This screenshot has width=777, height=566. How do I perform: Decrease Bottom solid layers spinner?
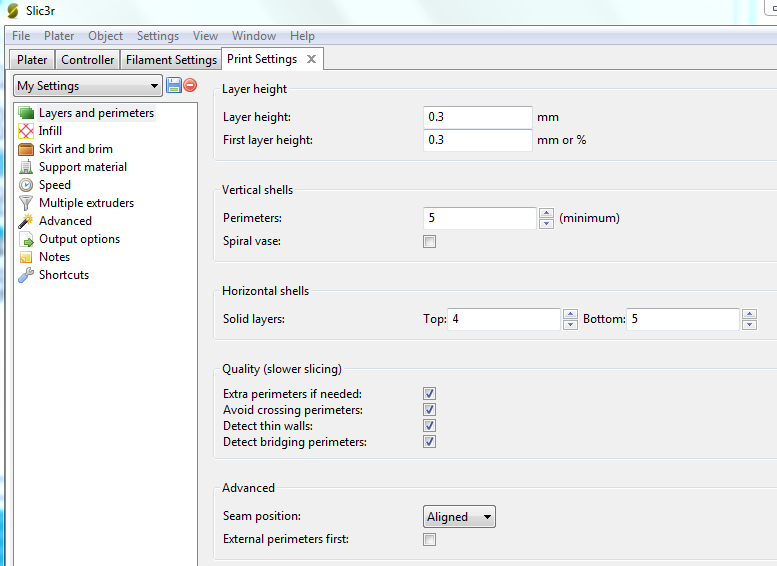pyautogui.click(x=749, y=325)
